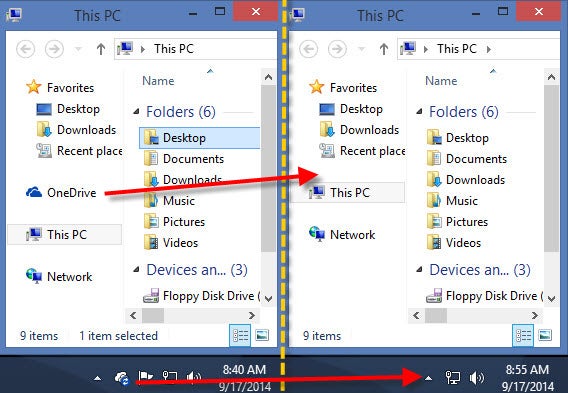Open recent locations dropdown in right window
Image resolution: width=568 pixels, height=393 pixels.
[361, 49]
